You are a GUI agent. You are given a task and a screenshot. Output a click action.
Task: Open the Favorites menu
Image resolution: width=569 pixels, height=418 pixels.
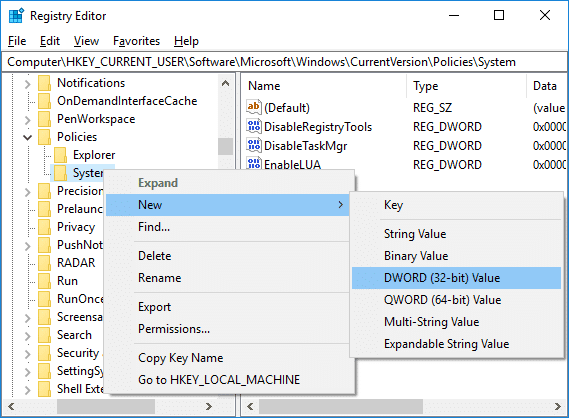point(136,41)
